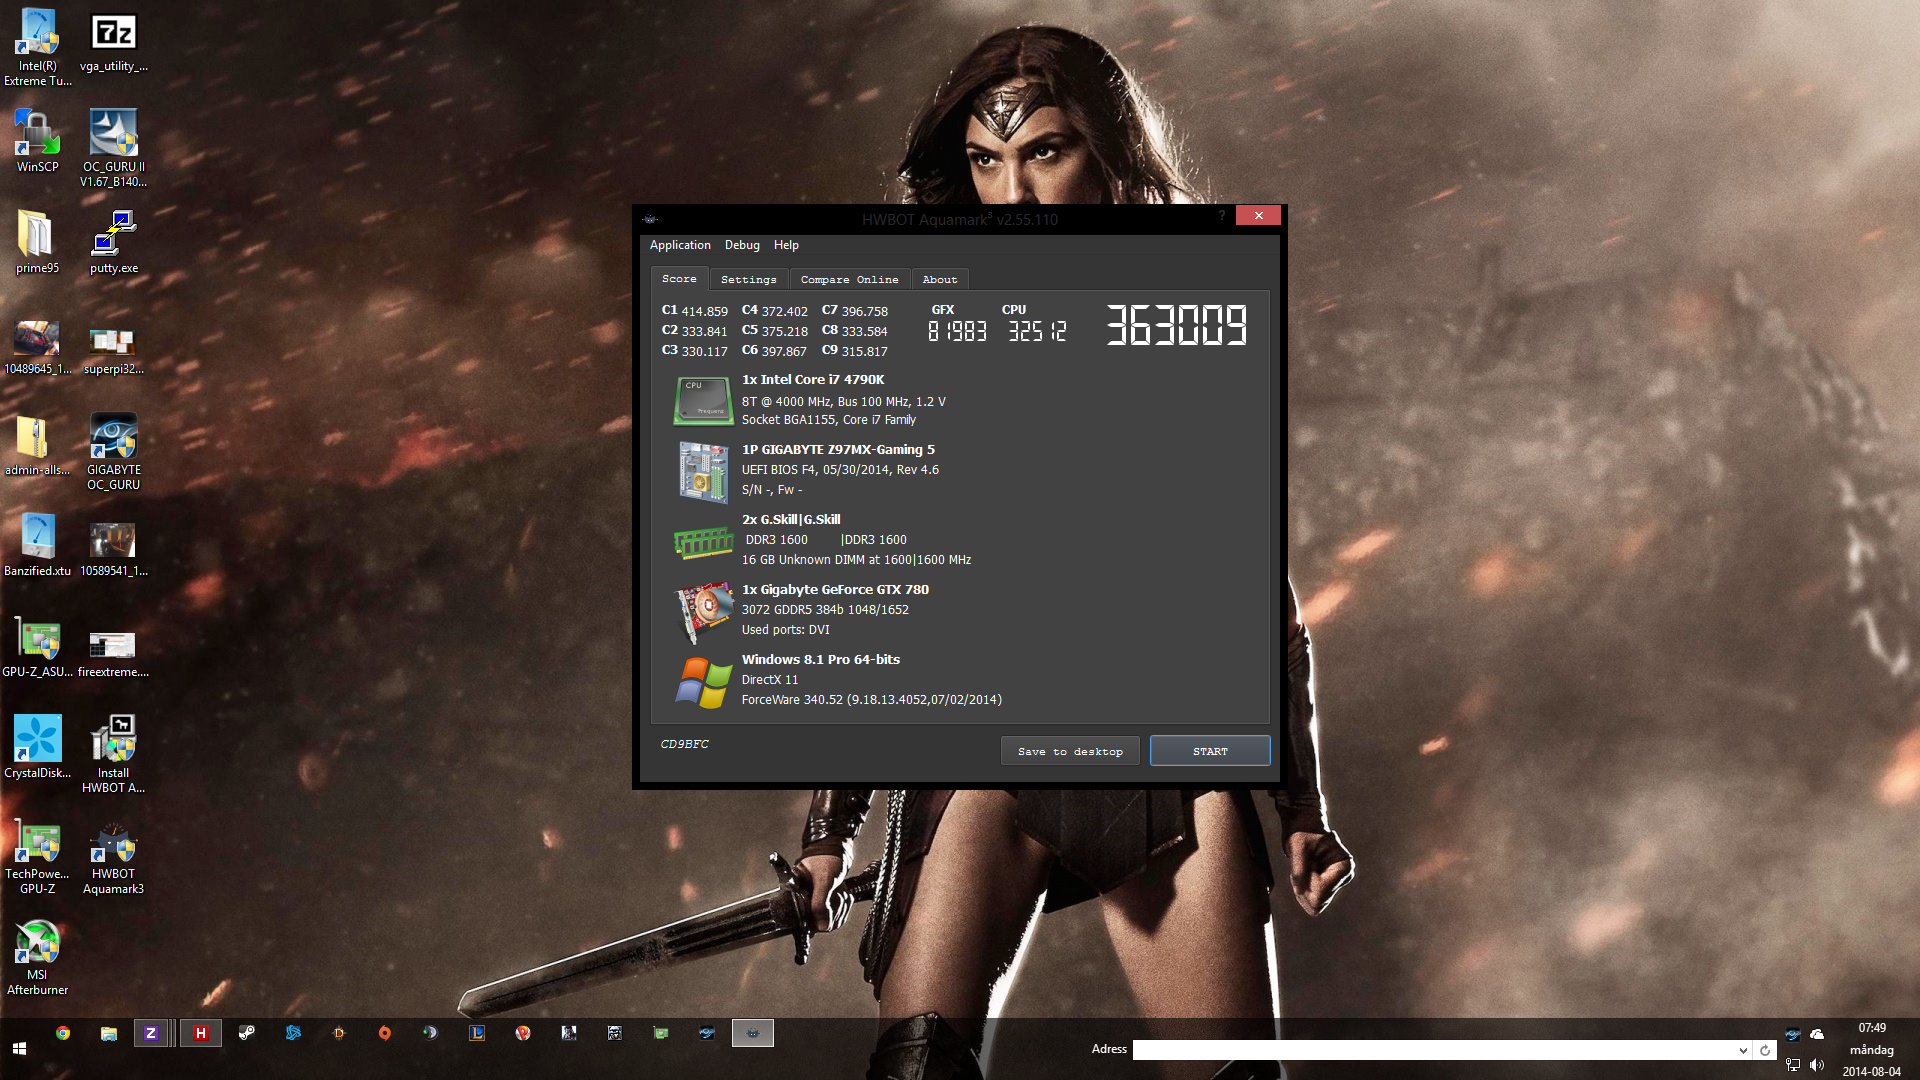Open the Windows Start button
The width and height of the screenshot is (1920, 1080).
pyautogui.click(x=19, y=1048)
